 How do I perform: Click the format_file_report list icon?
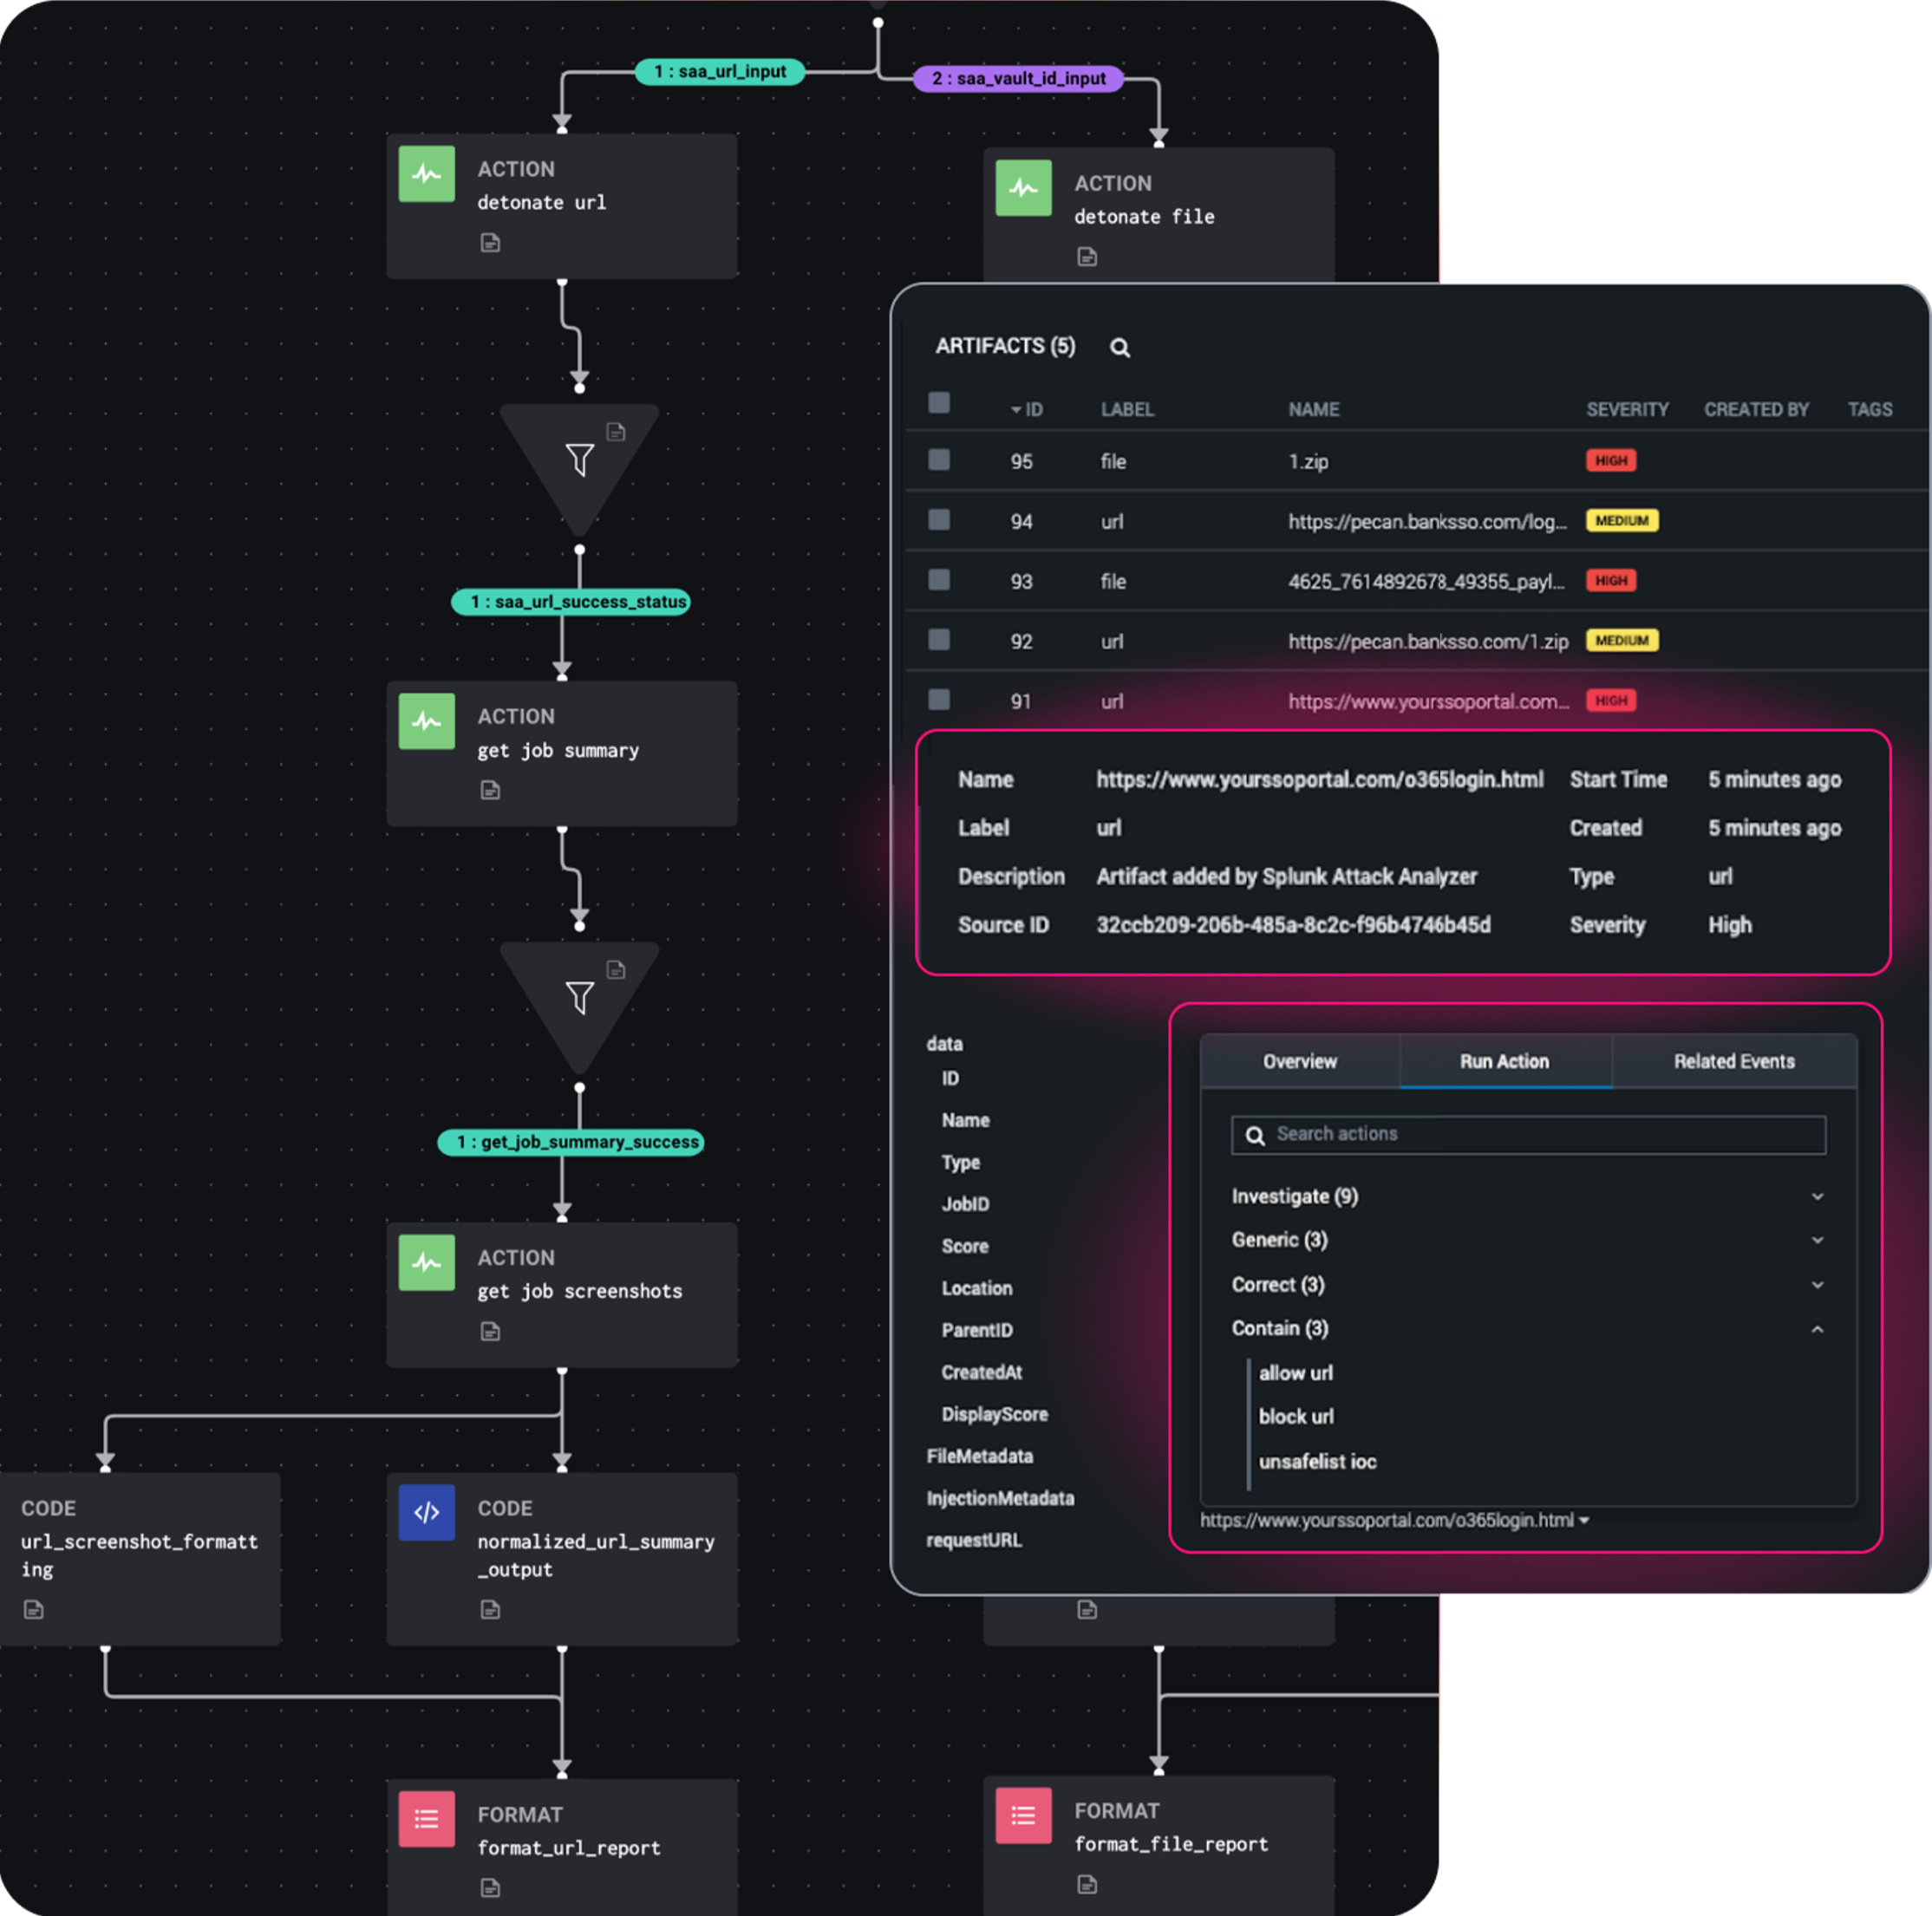pos(1023,1815)
